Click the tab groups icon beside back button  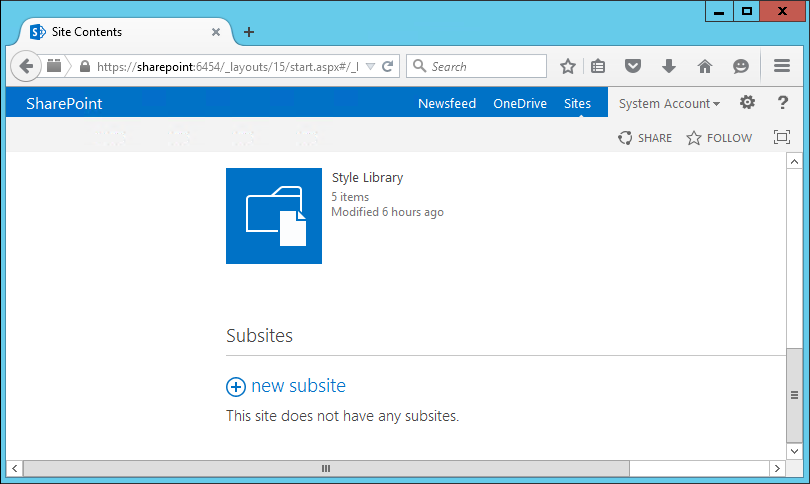(54, 66)
